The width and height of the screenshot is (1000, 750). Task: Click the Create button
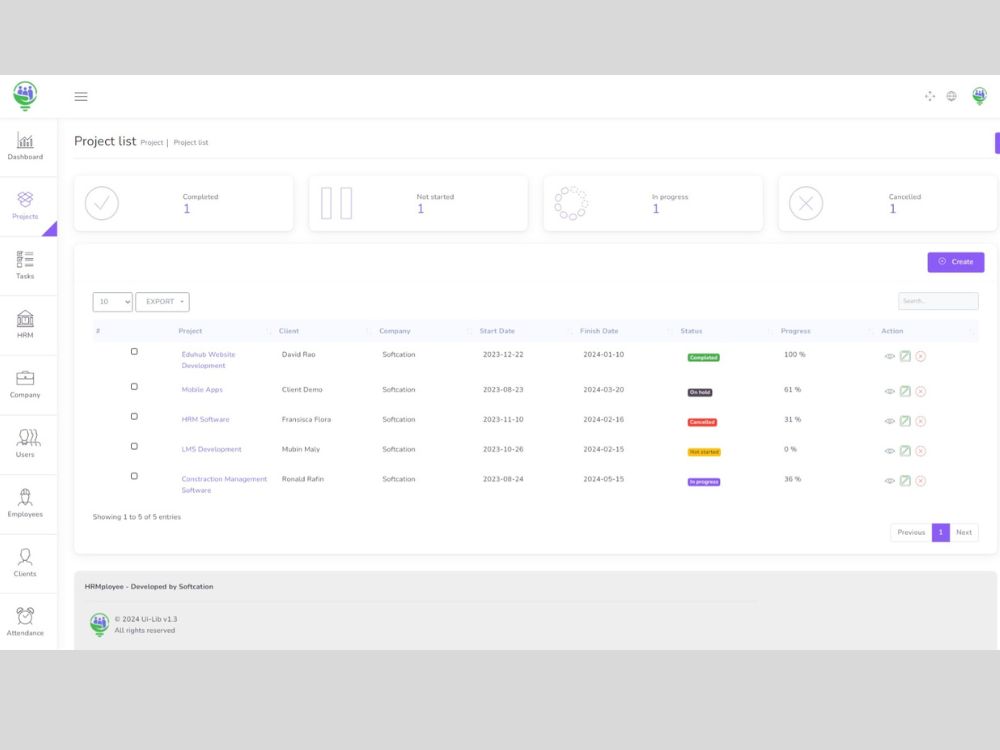pos(955,261)
